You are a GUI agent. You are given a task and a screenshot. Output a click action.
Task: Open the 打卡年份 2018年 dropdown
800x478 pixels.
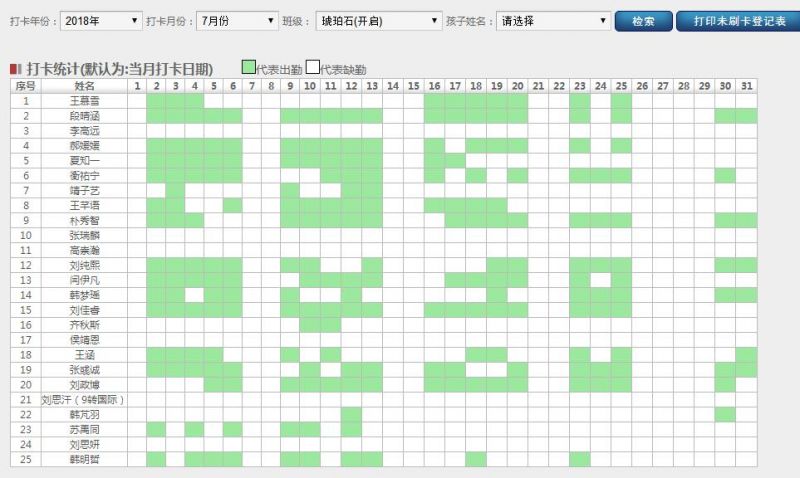pos(101,21)
